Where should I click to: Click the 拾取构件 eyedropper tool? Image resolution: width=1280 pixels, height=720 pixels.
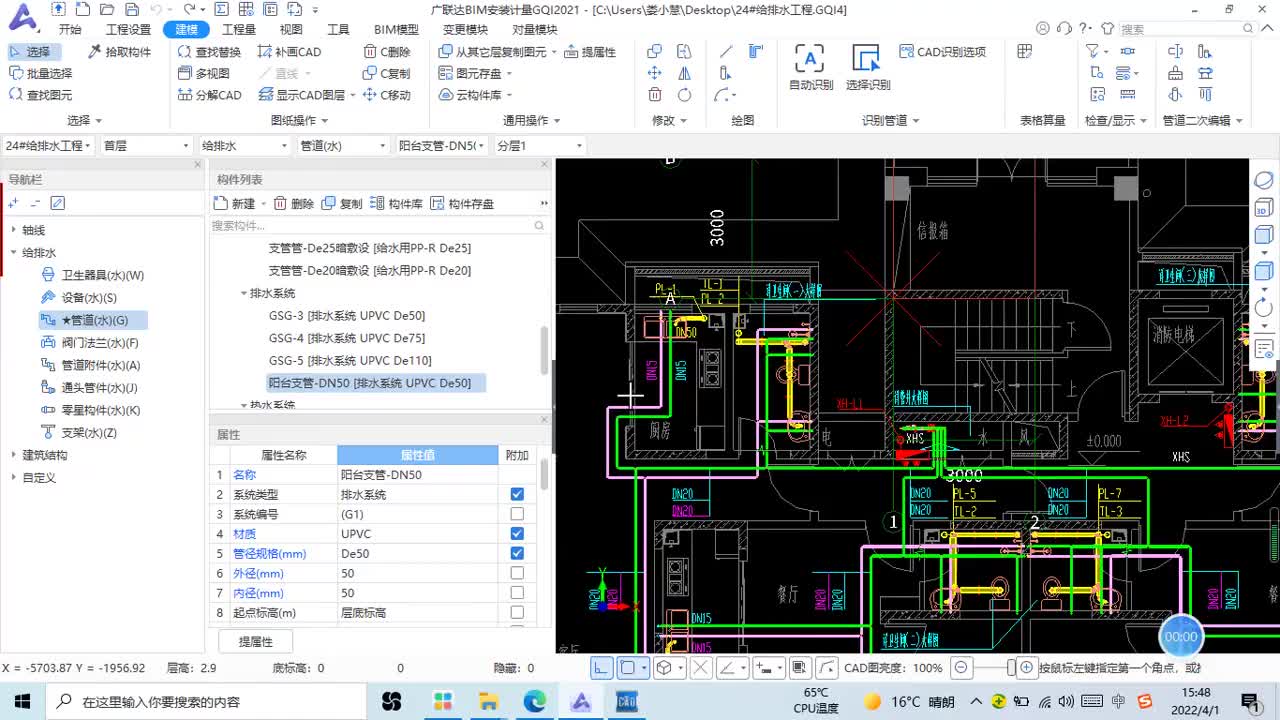(x=119, y=51)
